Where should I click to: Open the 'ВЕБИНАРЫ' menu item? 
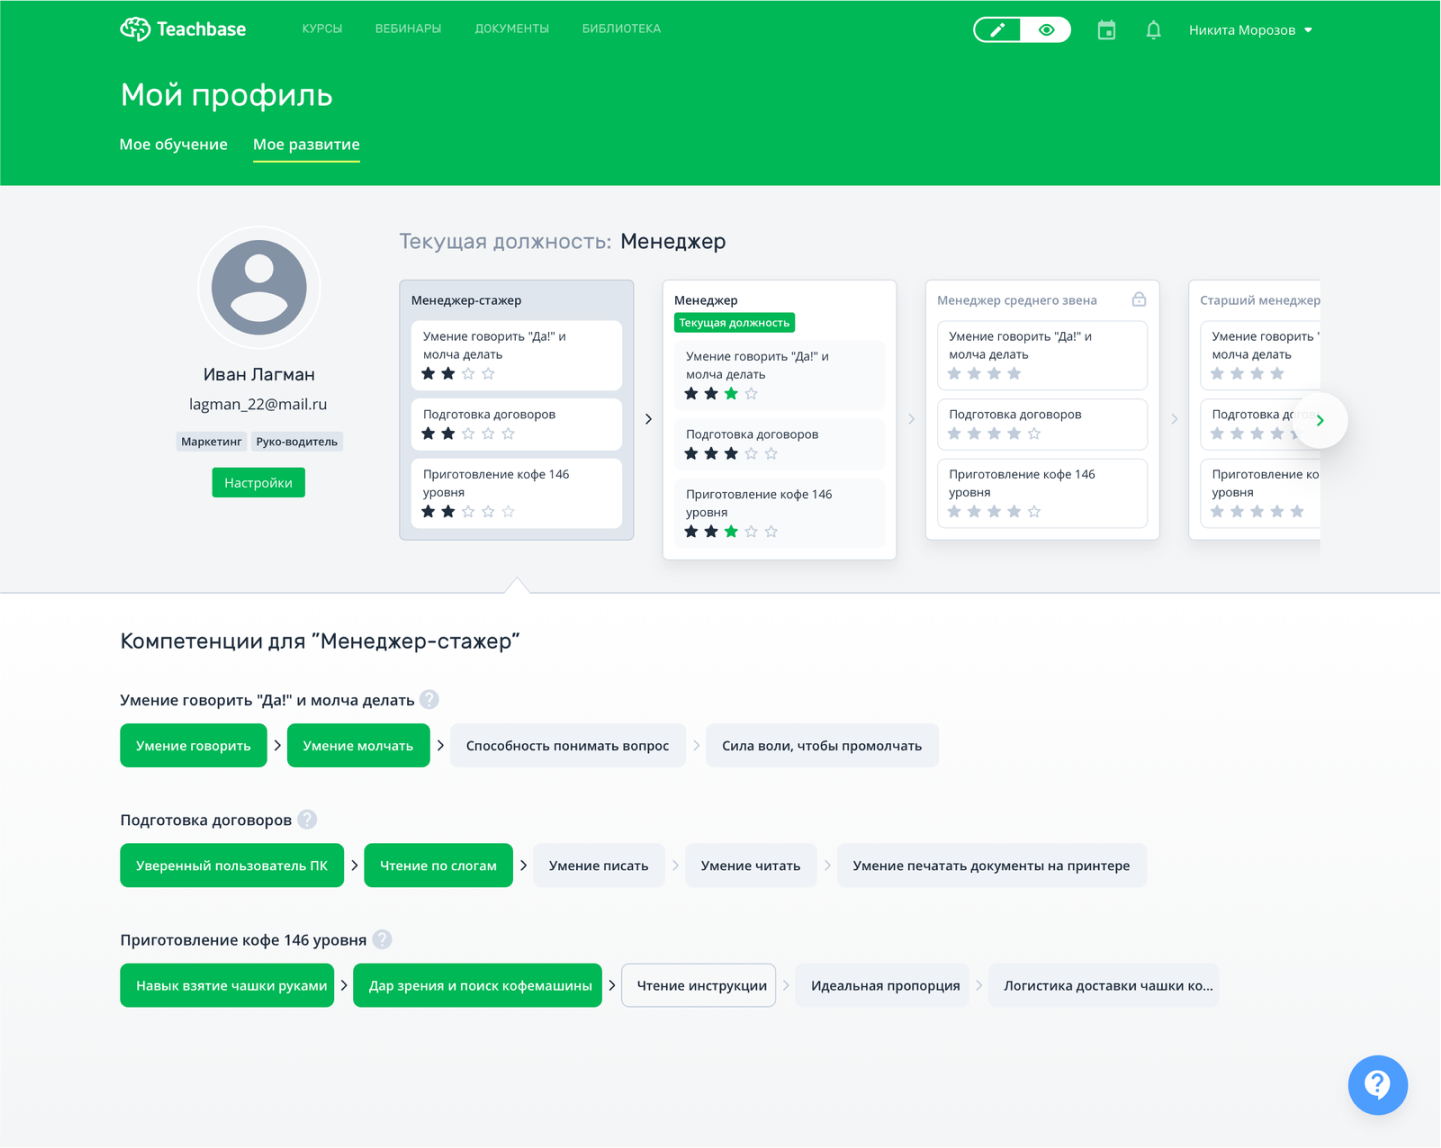click(407, 28)
